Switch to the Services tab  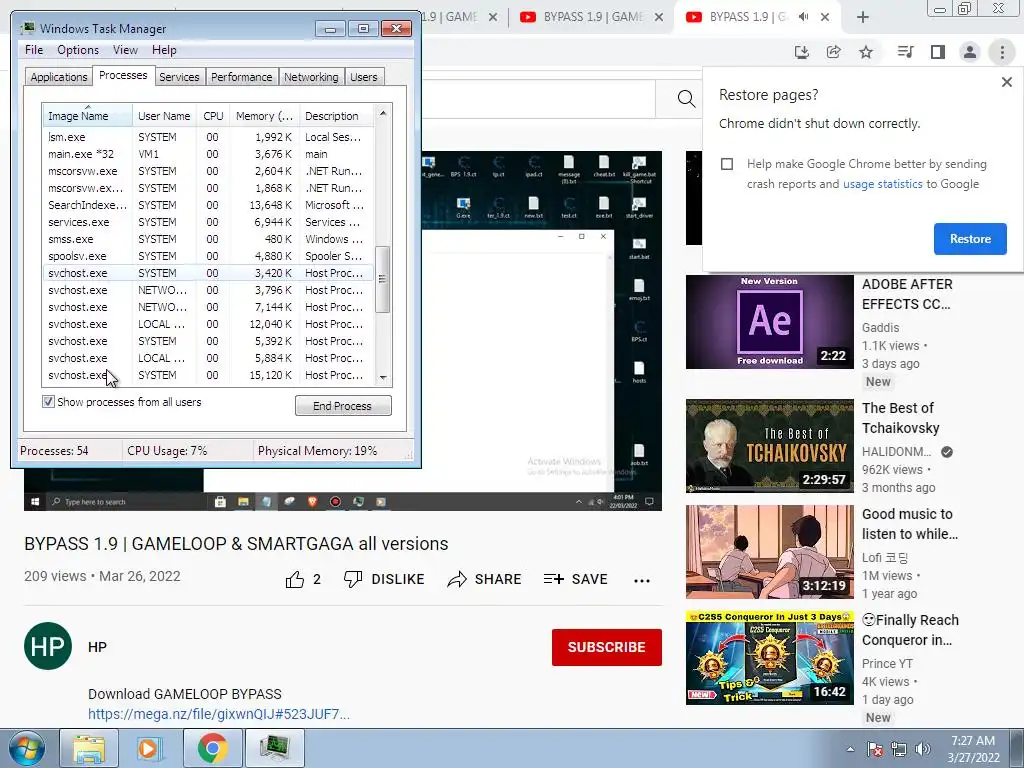tap(179, 77)
